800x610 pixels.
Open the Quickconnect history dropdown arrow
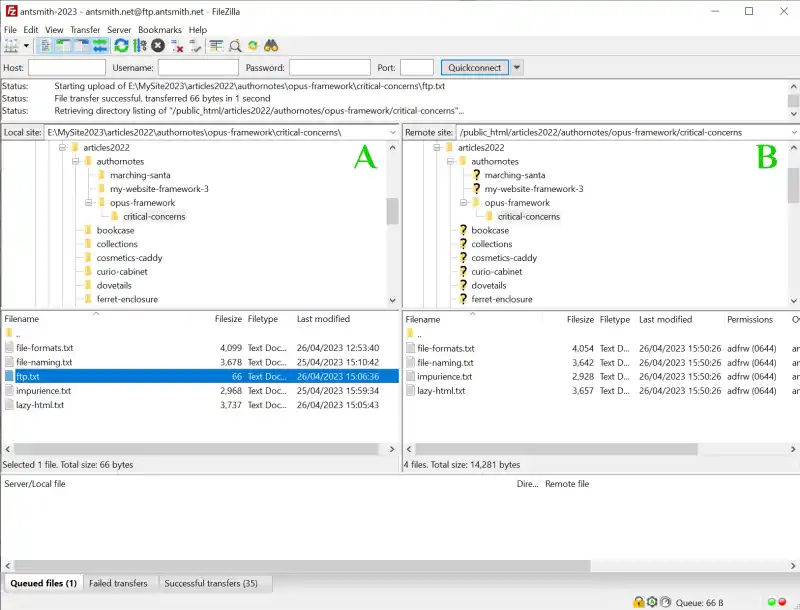click(517, 67)
